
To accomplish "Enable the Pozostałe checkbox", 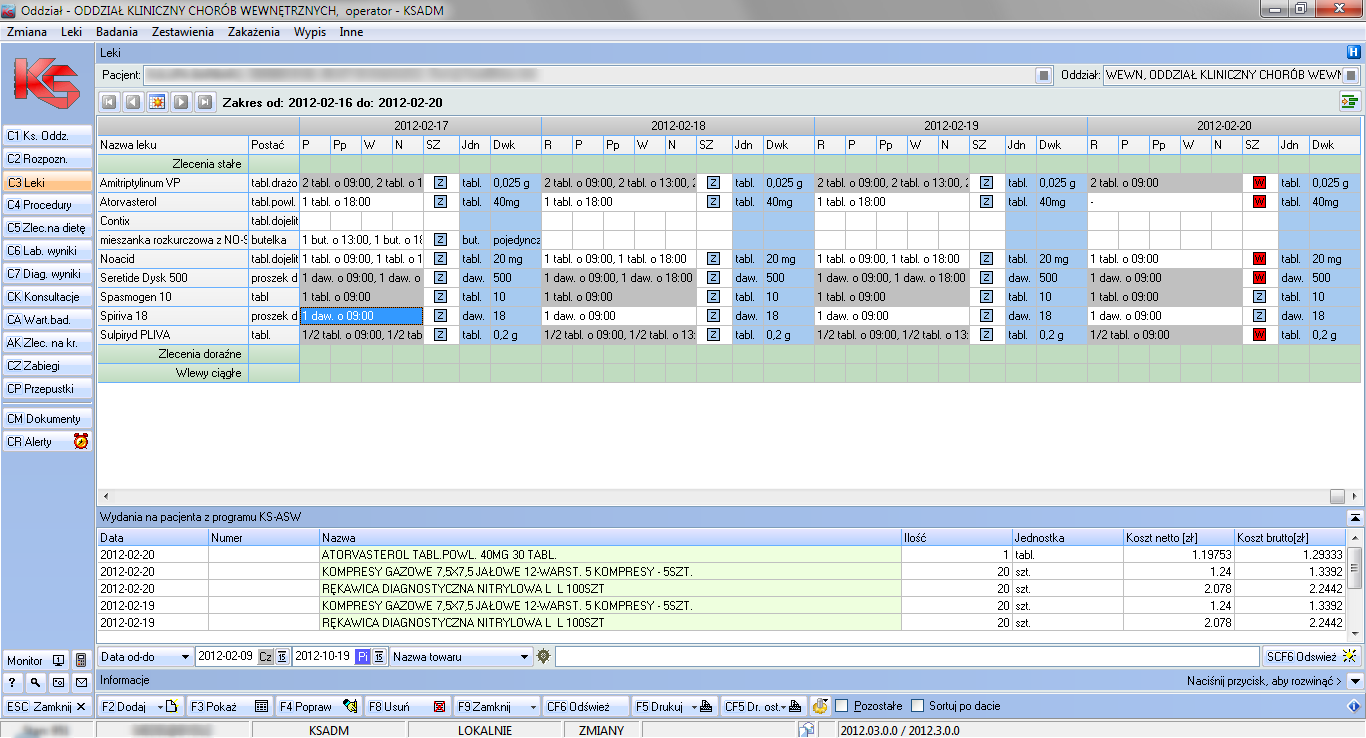I will [x=841, y=706].
